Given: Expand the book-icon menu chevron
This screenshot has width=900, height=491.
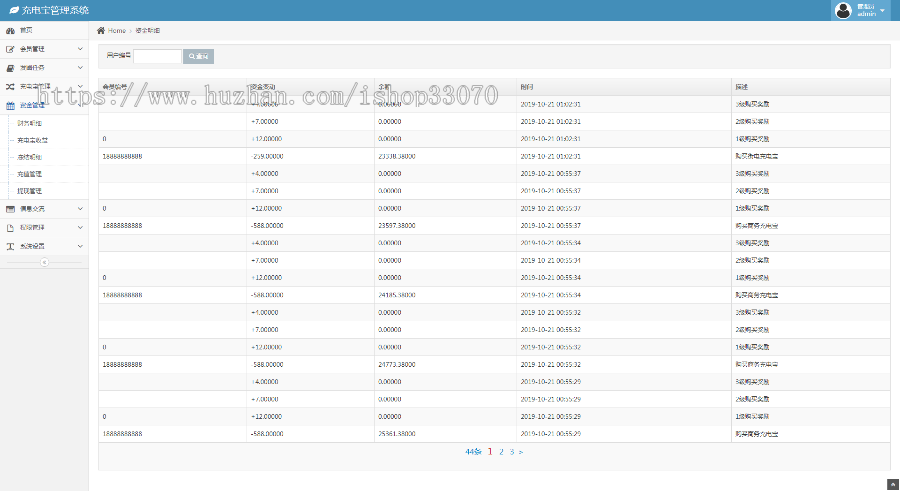Looking at the screenshot, I should [80, 68].
